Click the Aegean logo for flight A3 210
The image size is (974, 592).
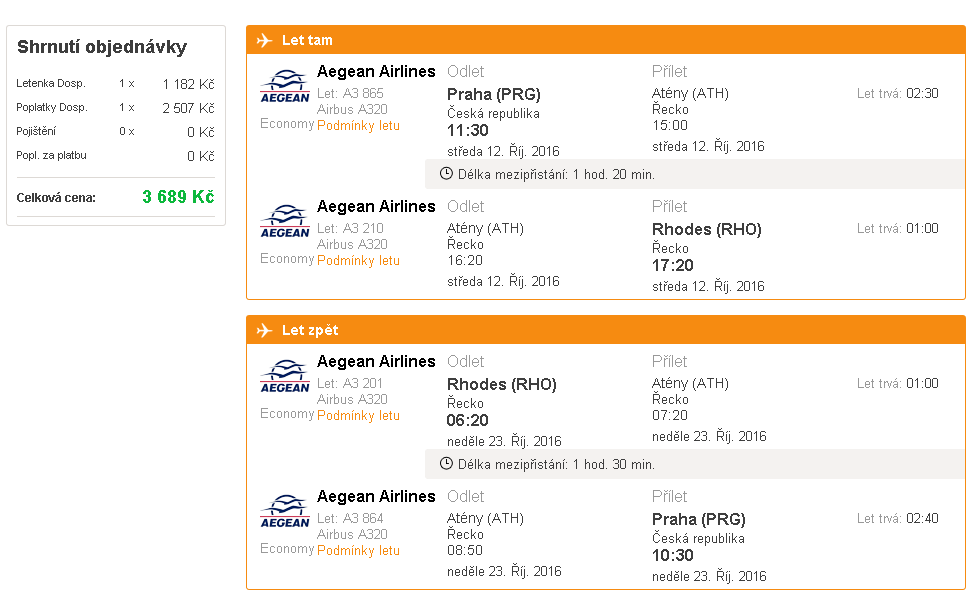tap(284, 222)
